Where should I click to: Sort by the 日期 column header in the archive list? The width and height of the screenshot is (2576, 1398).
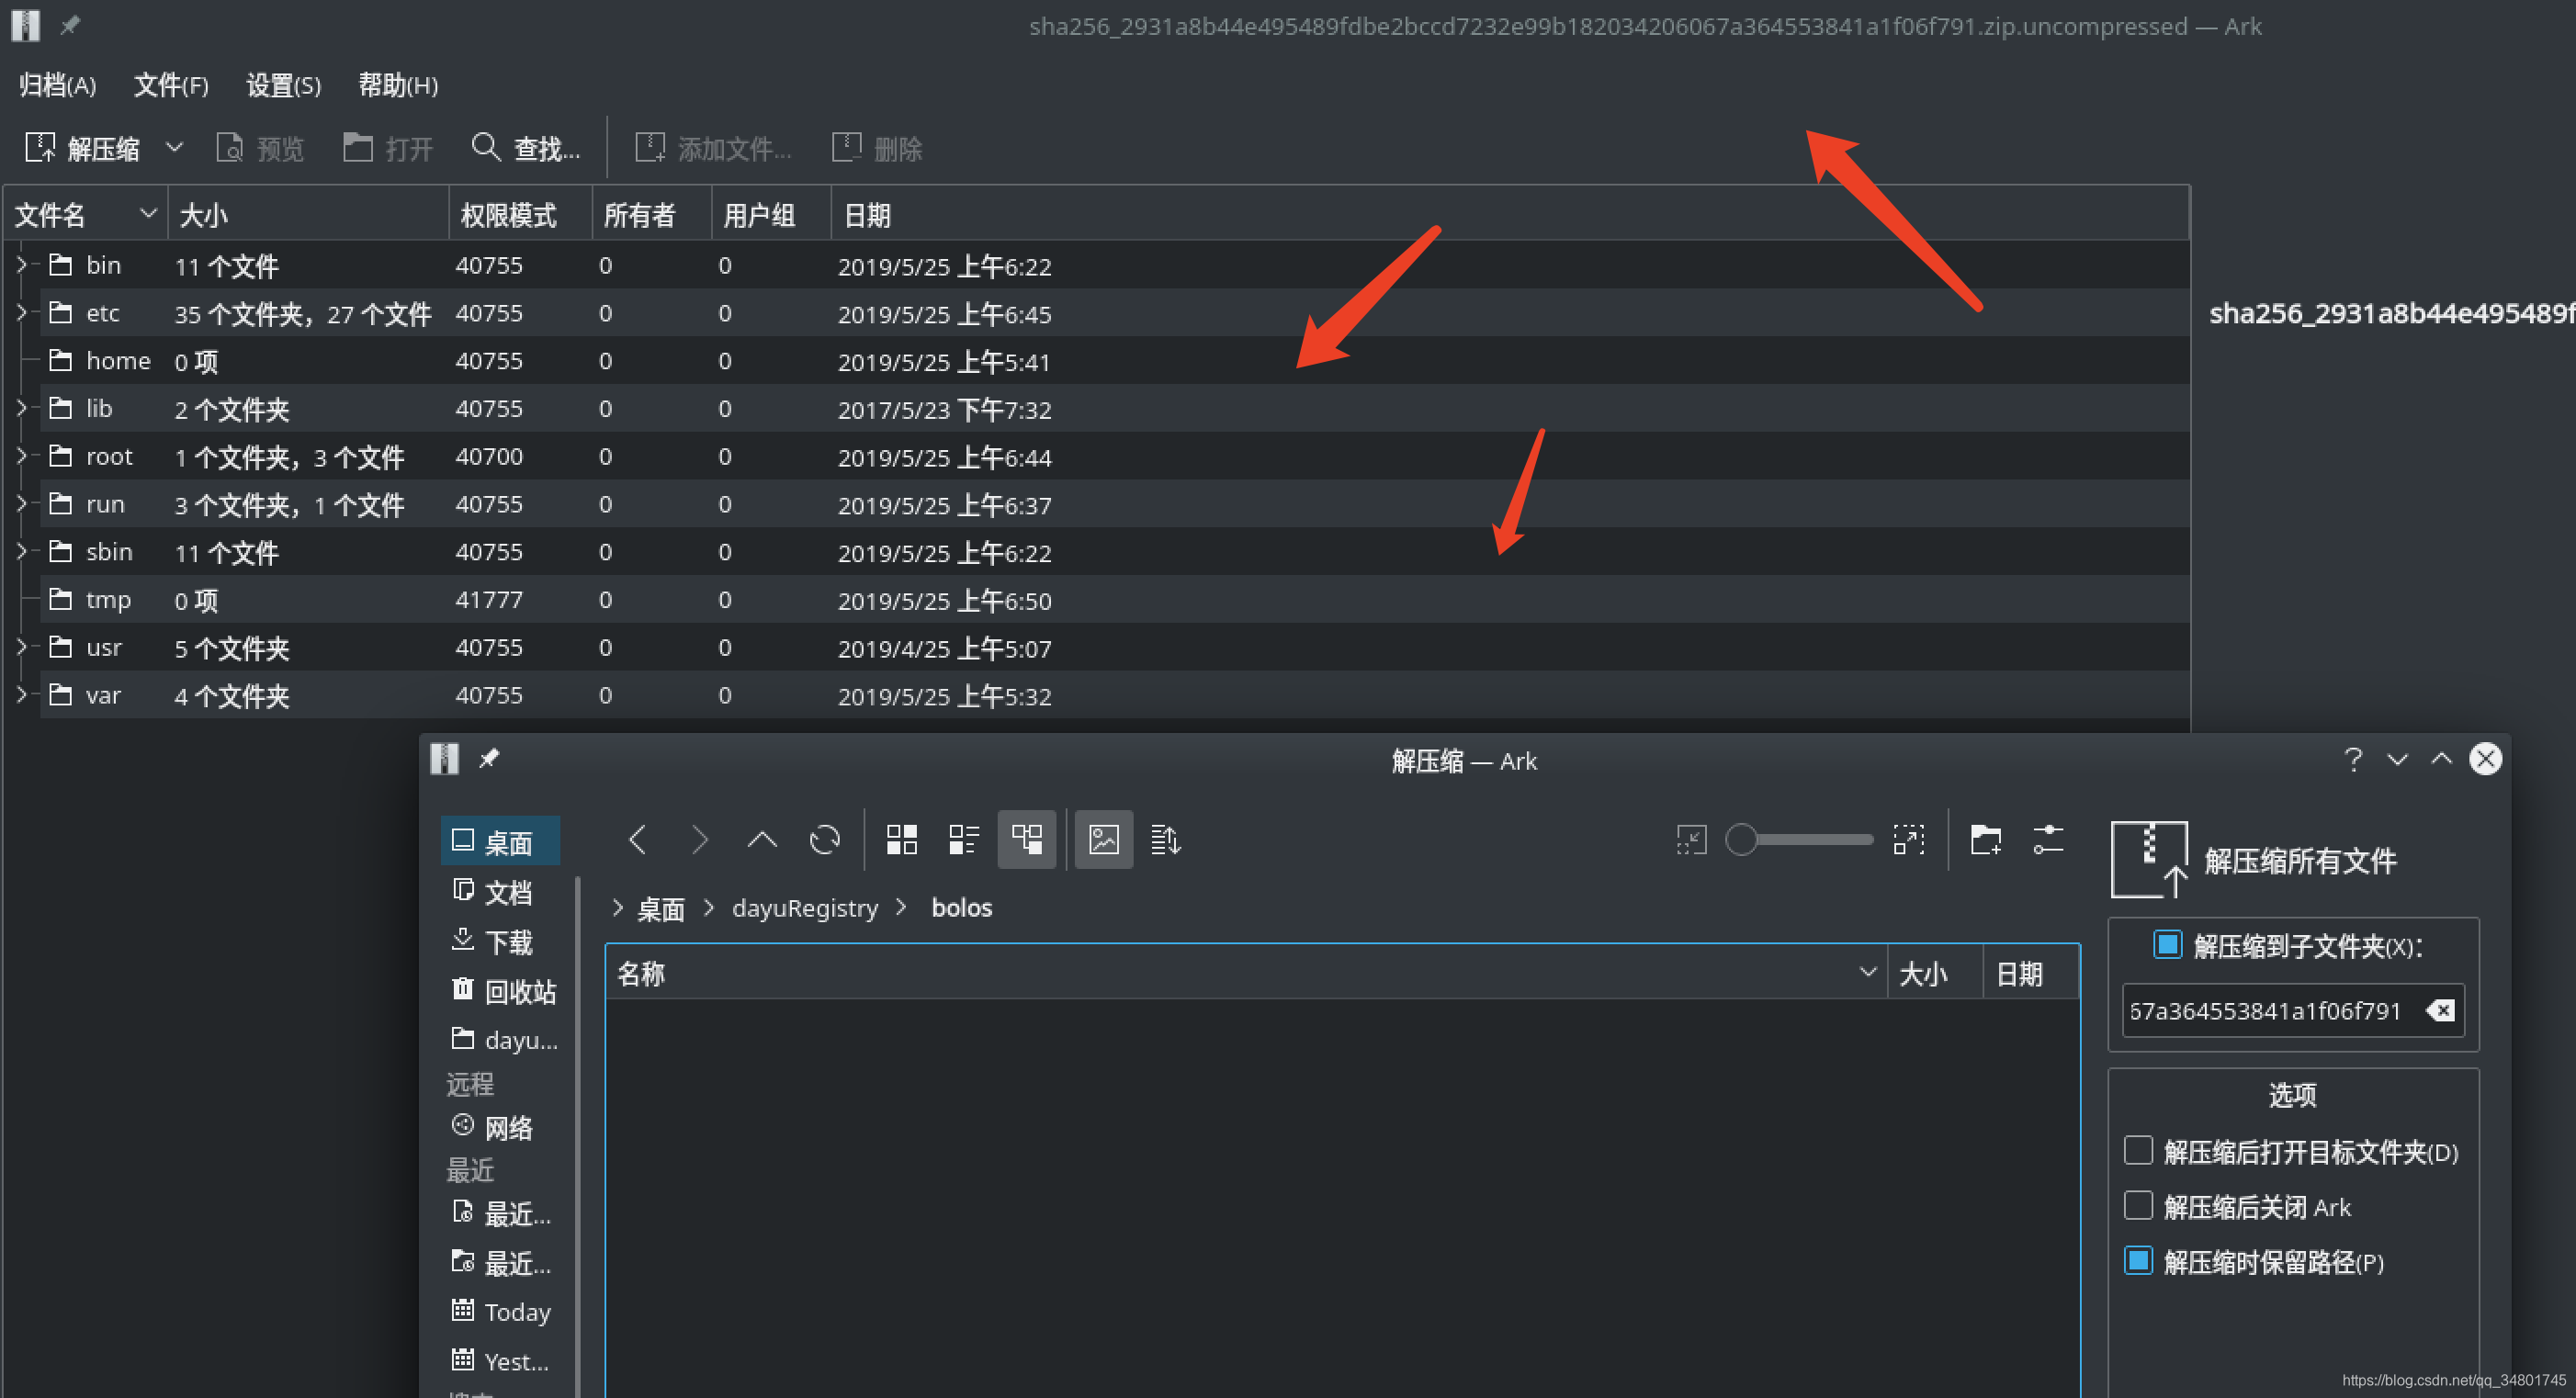(1510, 214)
